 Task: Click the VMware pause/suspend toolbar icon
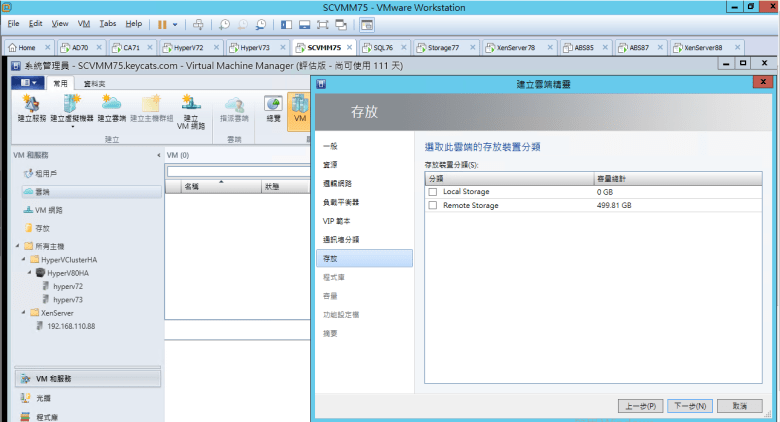click(163, 23)
